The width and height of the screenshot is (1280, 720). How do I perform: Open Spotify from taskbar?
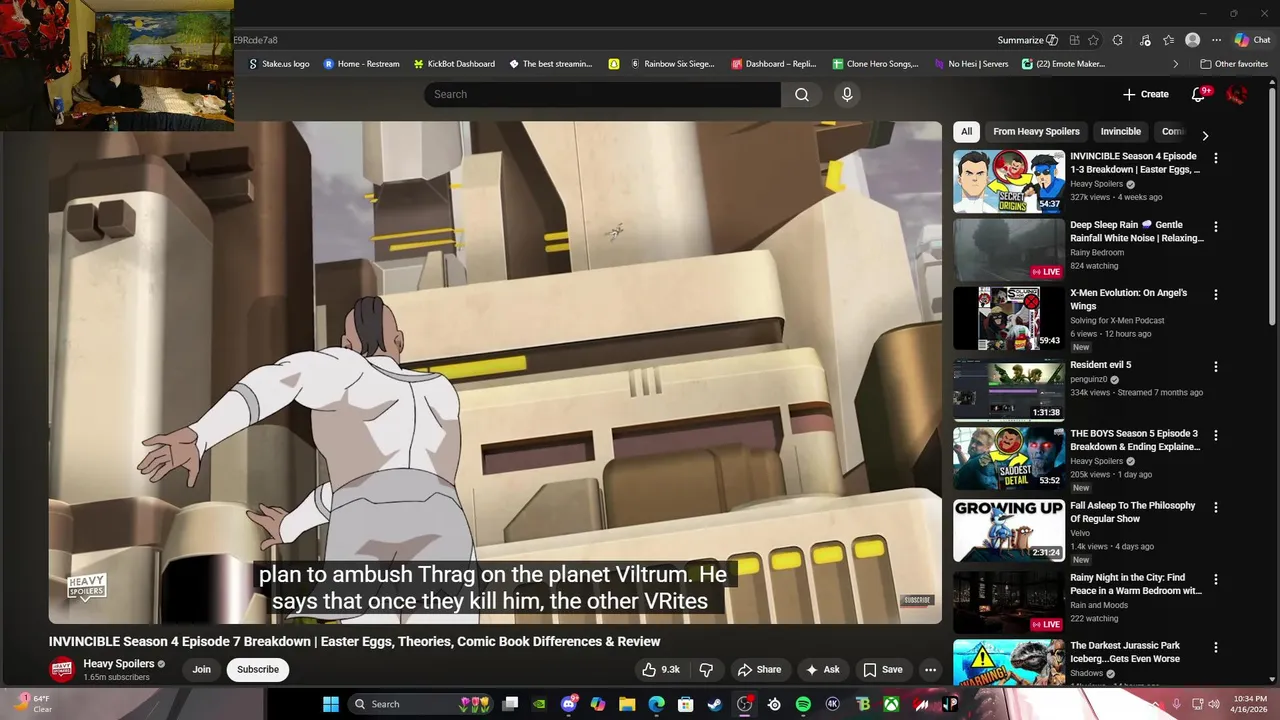[803, 704]
